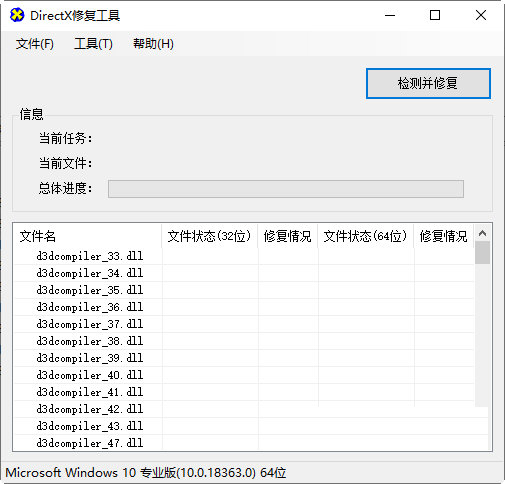This screenshot has width=505, height=484.
Task: Close the DirectX修复工具 window
Action: [x=481, y=15]
